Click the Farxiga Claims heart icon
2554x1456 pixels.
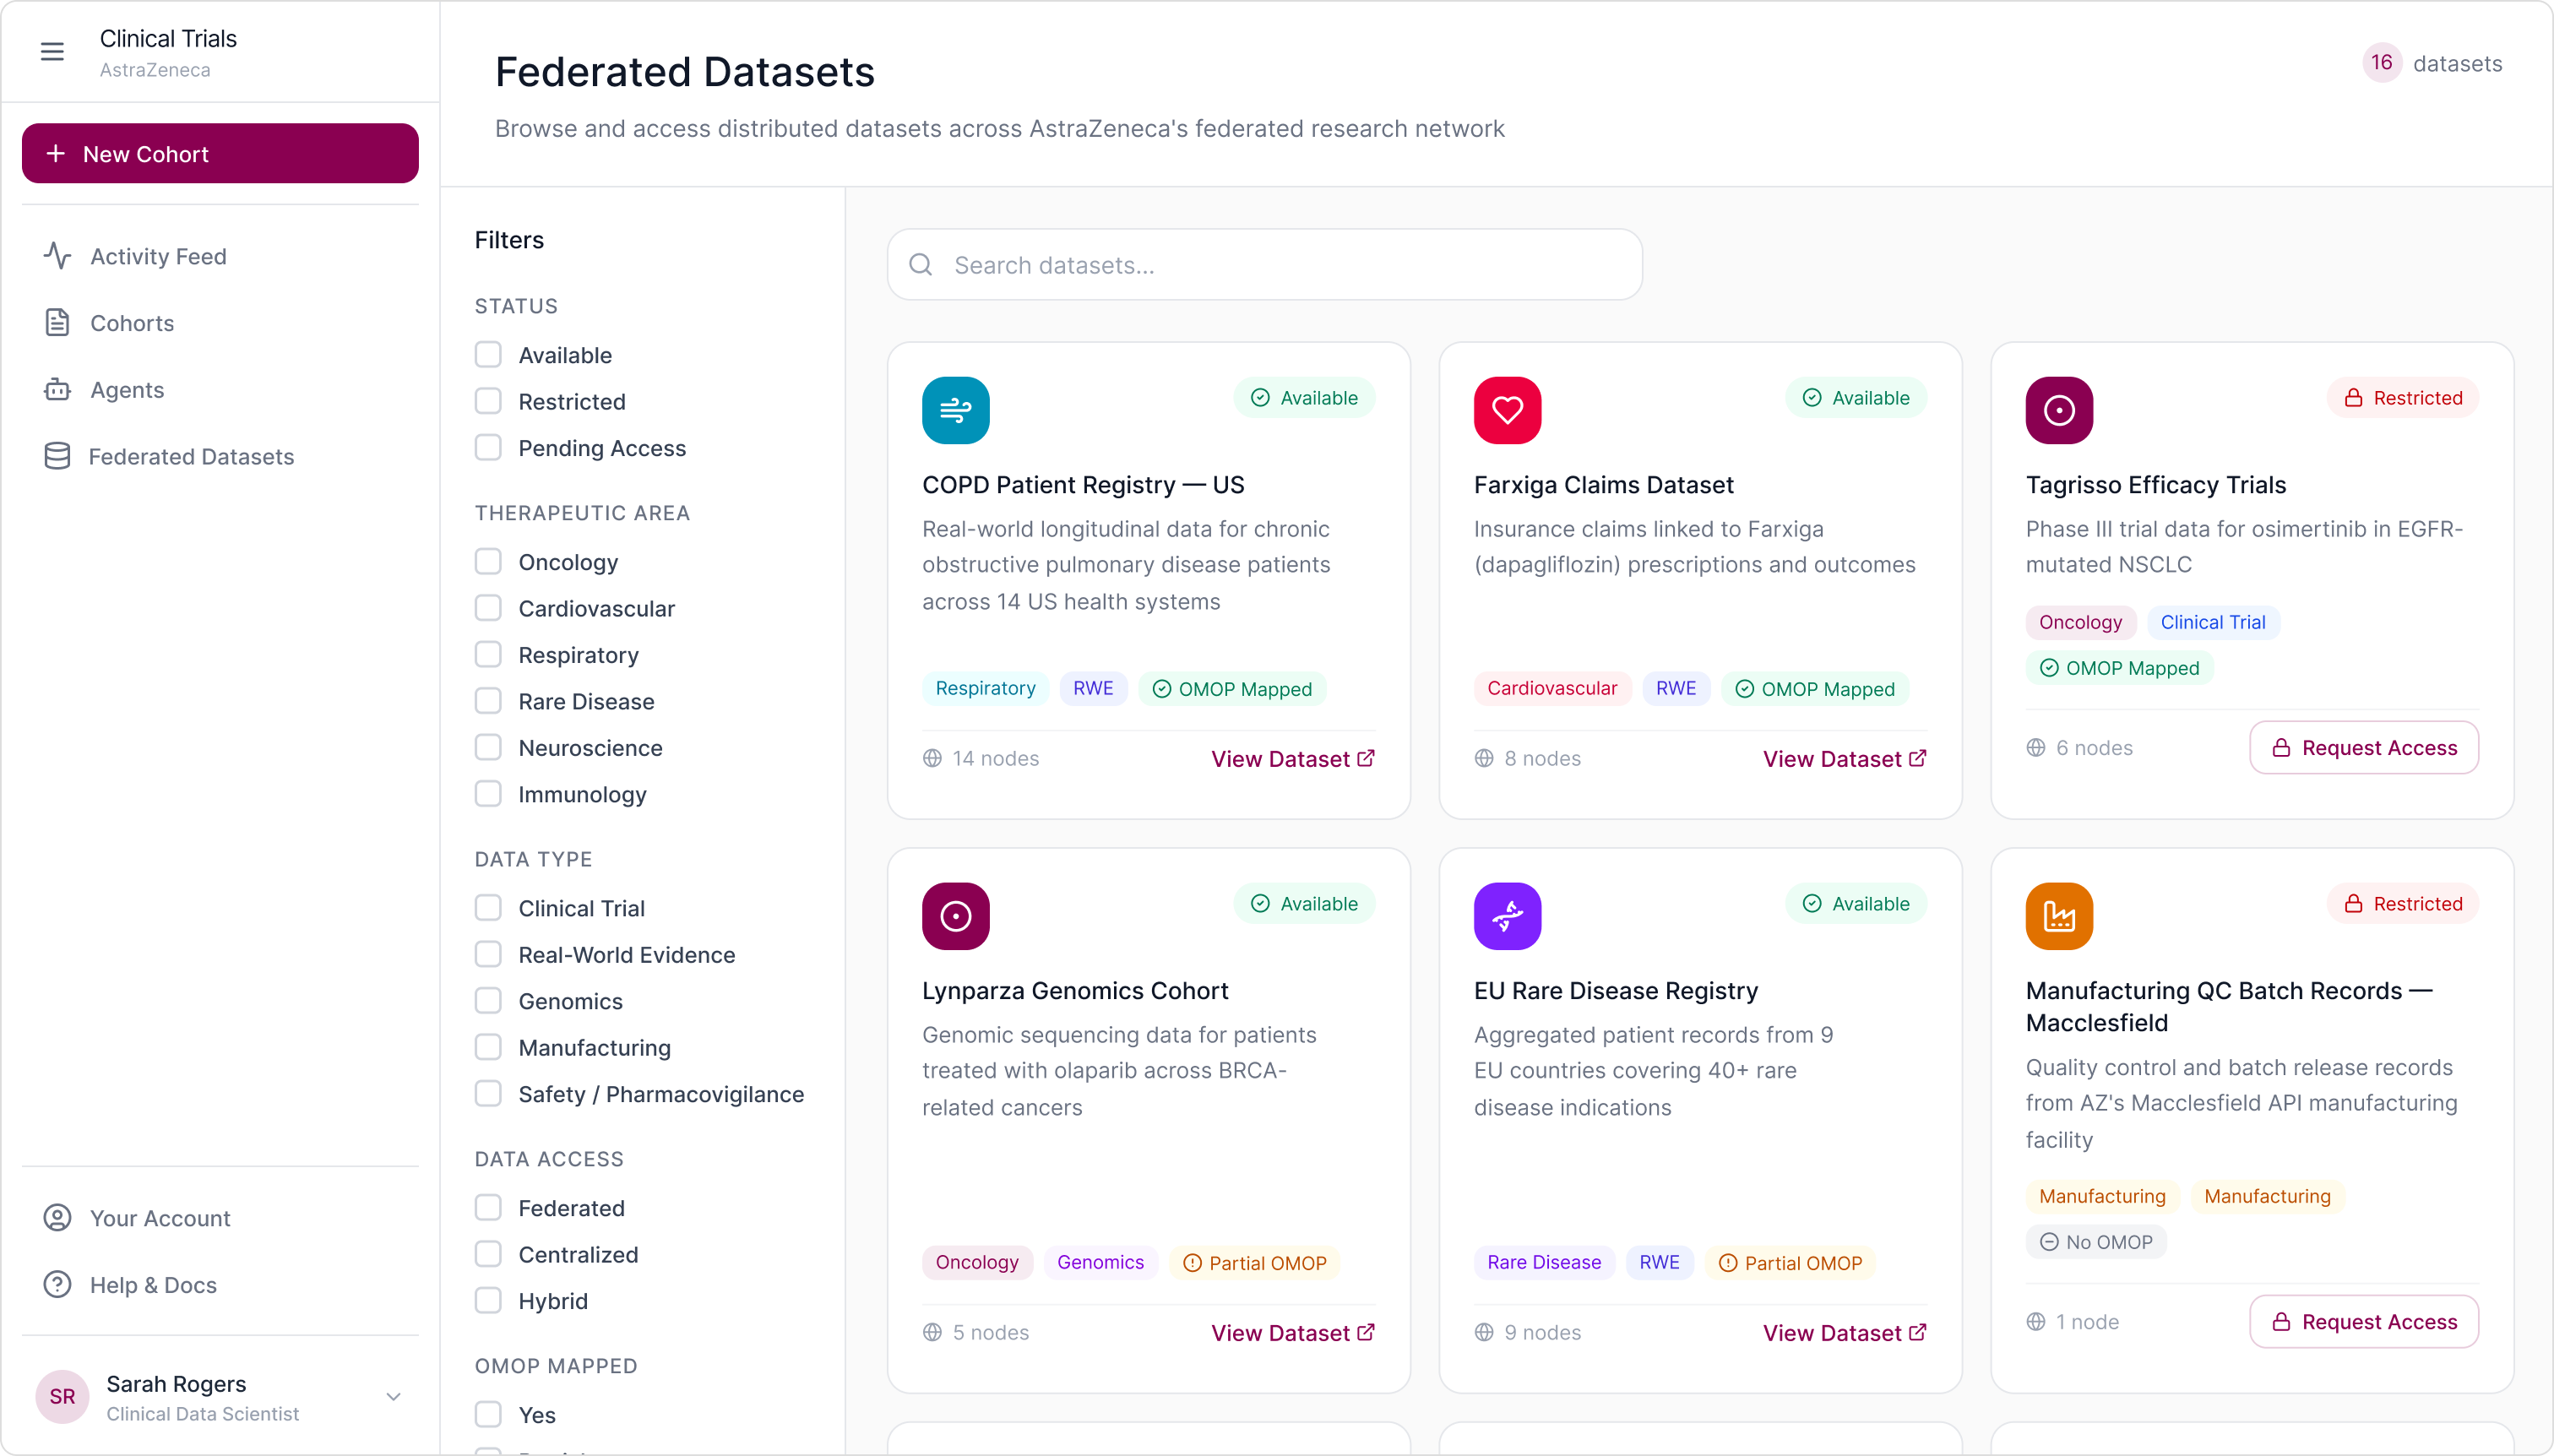pos(1507,410)
